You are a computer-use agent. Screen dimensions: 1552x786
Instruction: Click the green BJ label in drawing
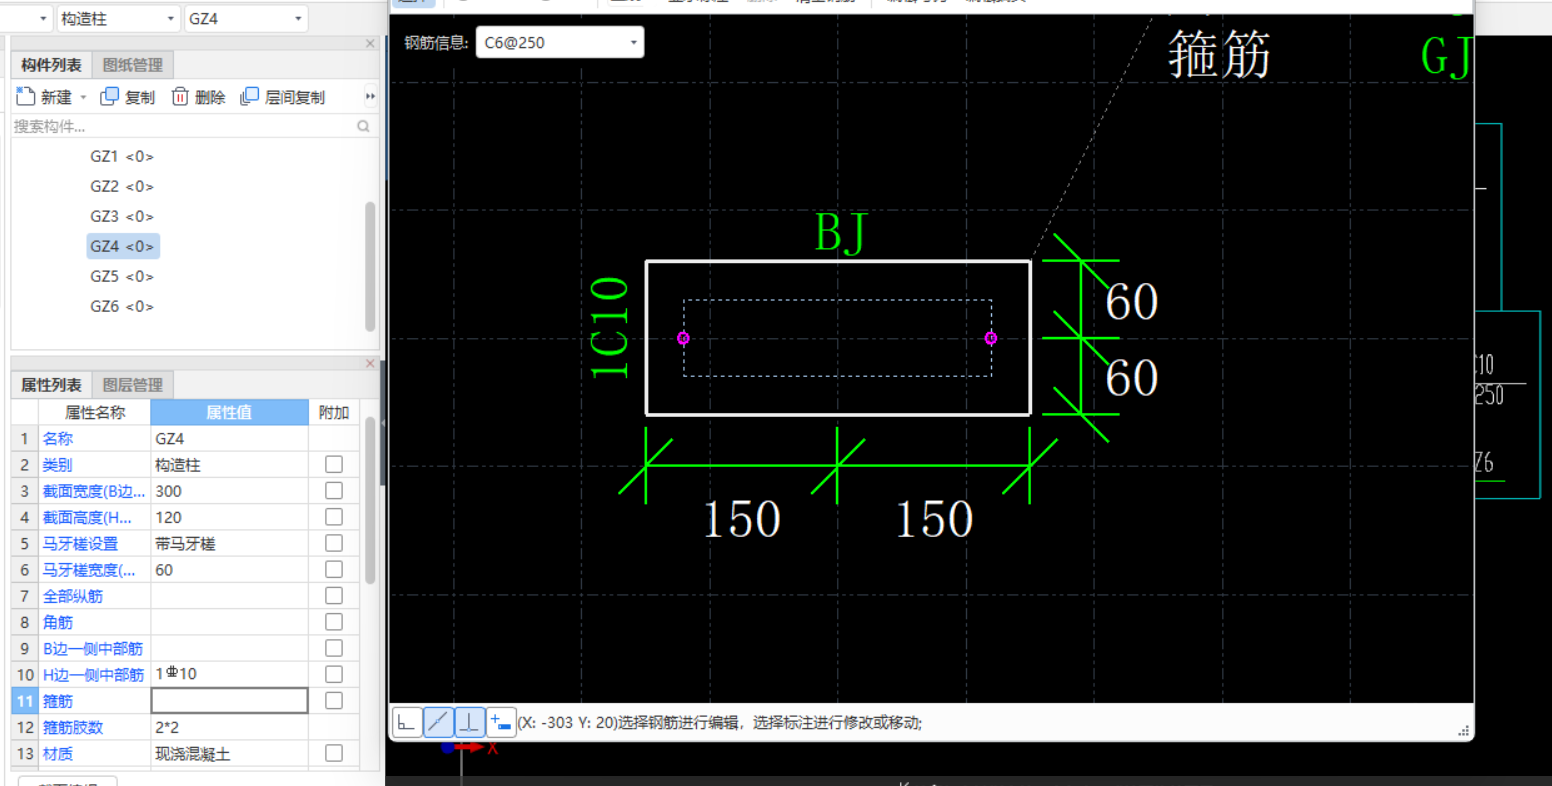[840, 232]
